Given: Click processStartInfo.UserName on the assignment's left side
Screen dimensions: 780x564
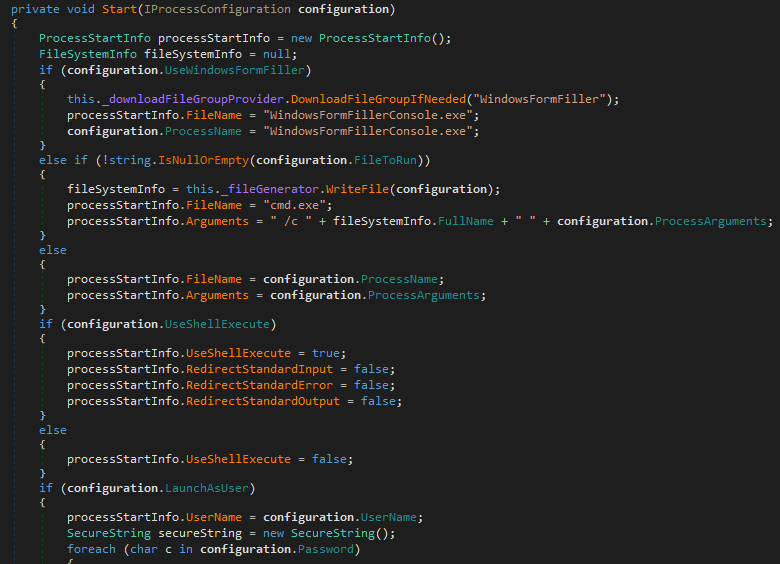Looking at the screenshot, I should point(154,517).
